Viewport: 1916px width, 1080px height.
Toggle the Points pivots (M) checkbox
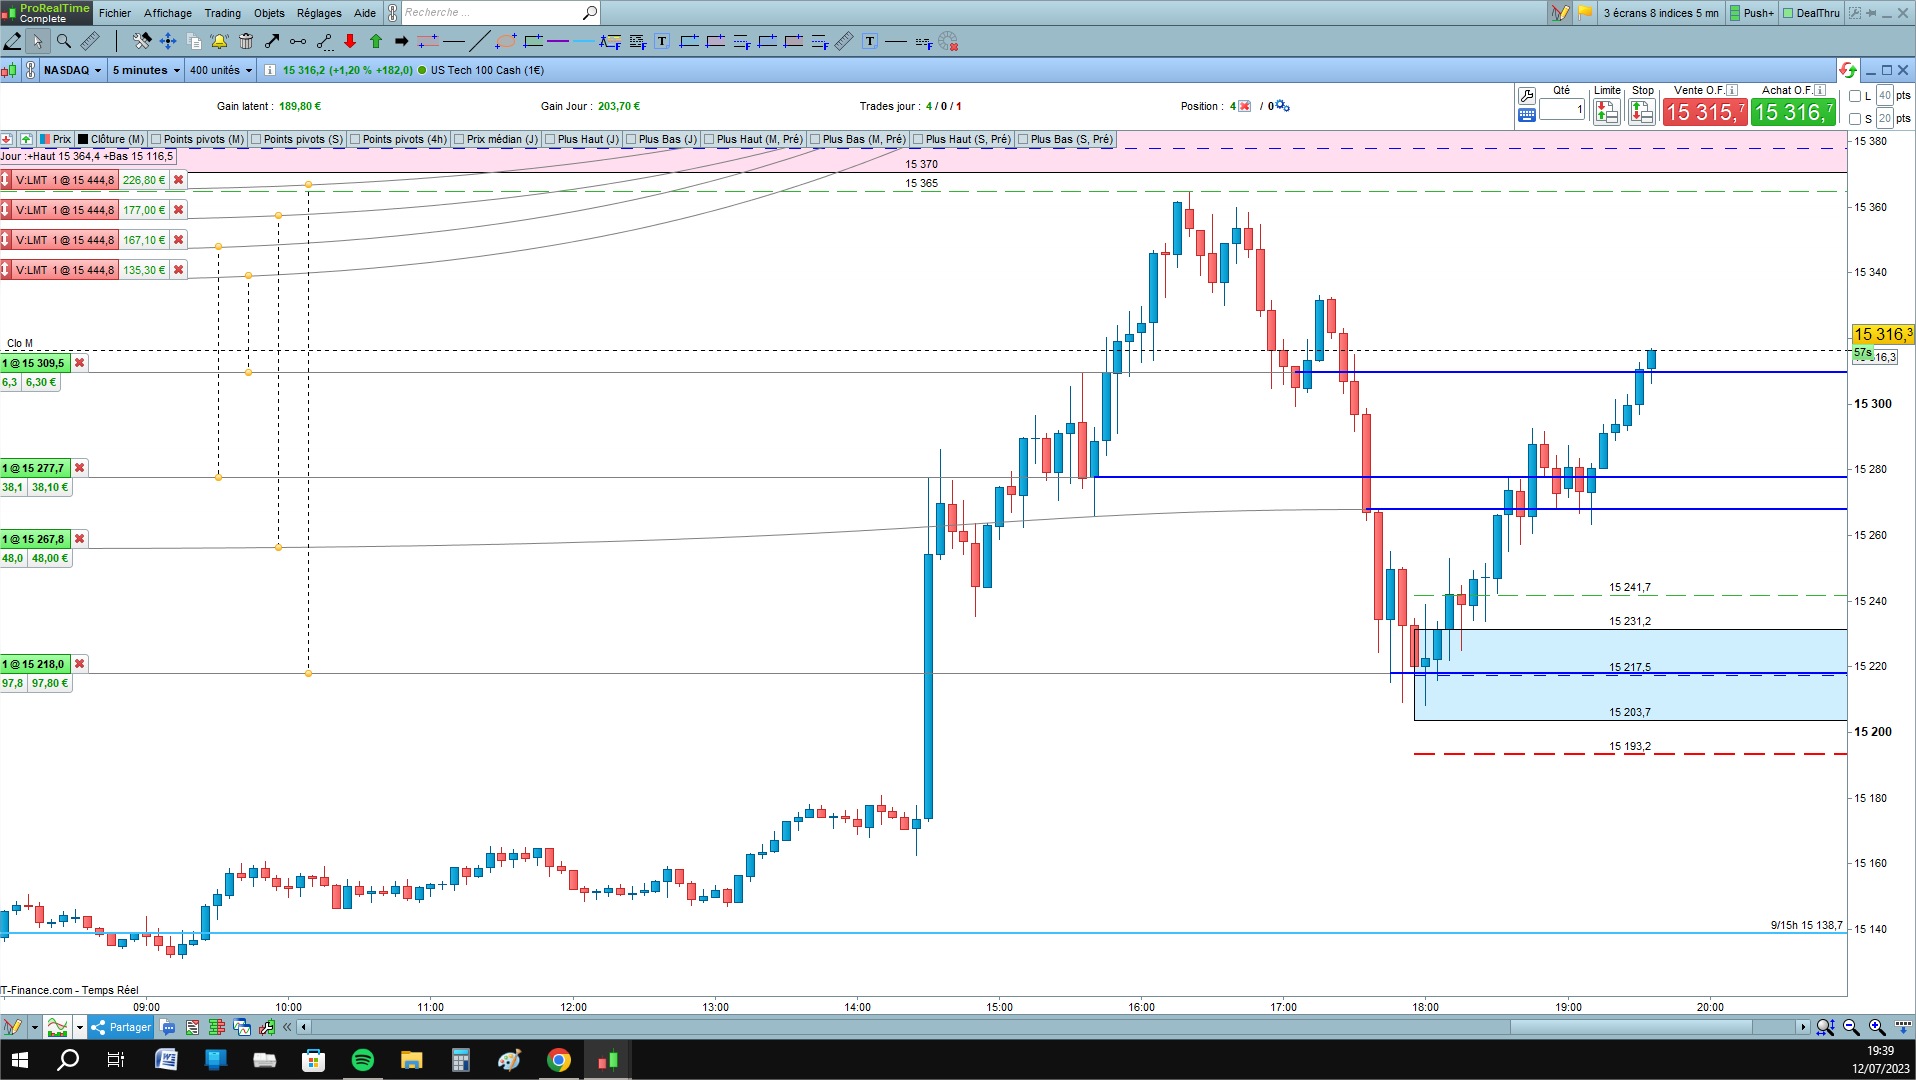pyautogui.click(x=156, y=139)
